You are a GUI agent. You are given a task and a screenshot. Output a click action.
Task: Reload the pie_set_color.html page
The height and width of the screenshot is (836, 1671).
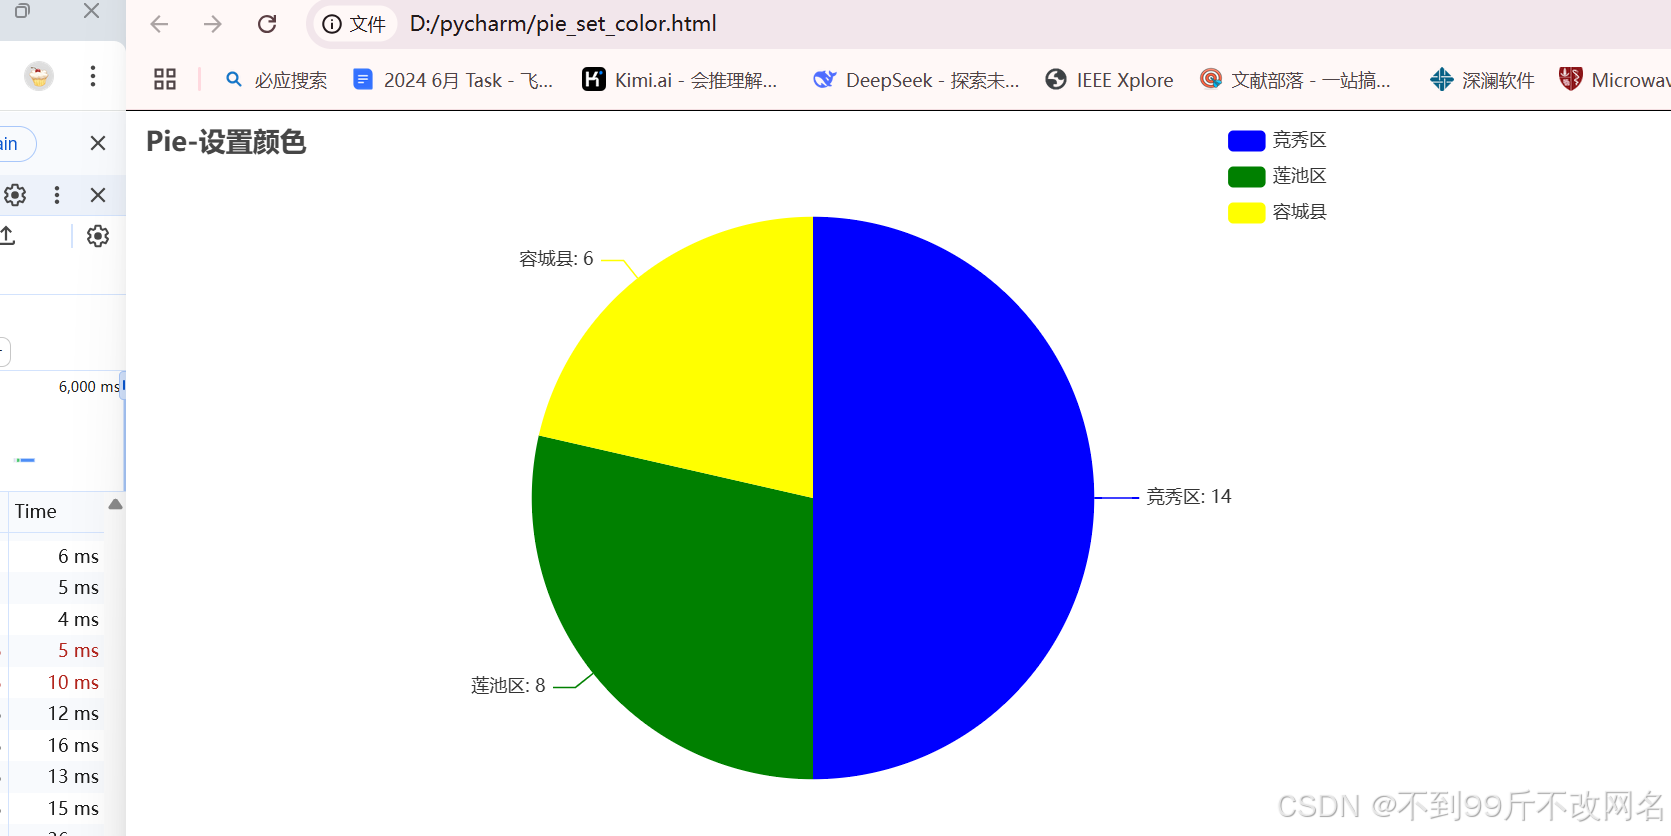267,24
